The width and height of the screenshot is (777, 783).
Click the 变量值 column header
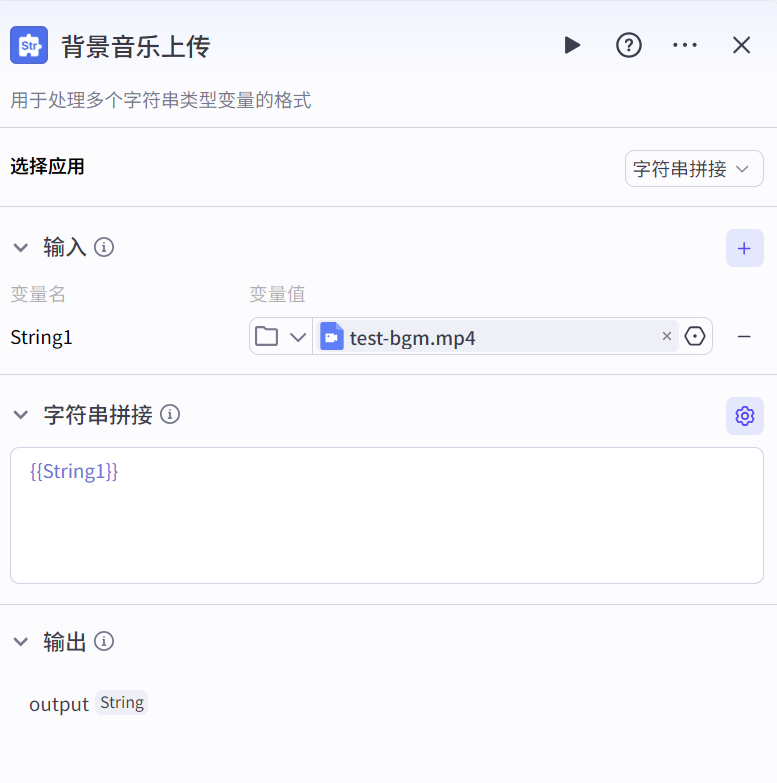pos(277,294)
